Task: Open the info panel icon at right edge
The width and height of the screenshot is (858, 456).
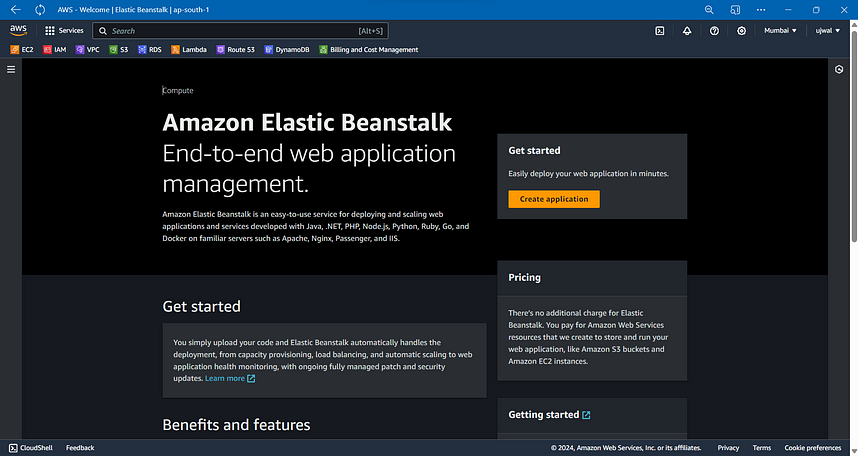Action: coord(839,70)
